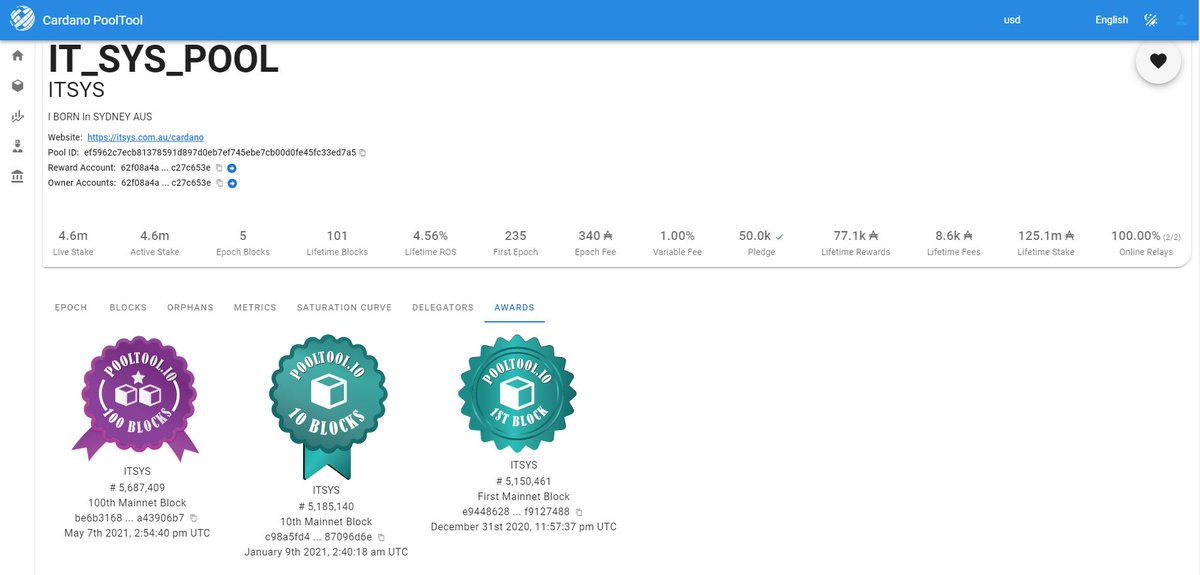Click the Live Stake 4.6m value
The image size is (1200, 575).
pos(73,236)
